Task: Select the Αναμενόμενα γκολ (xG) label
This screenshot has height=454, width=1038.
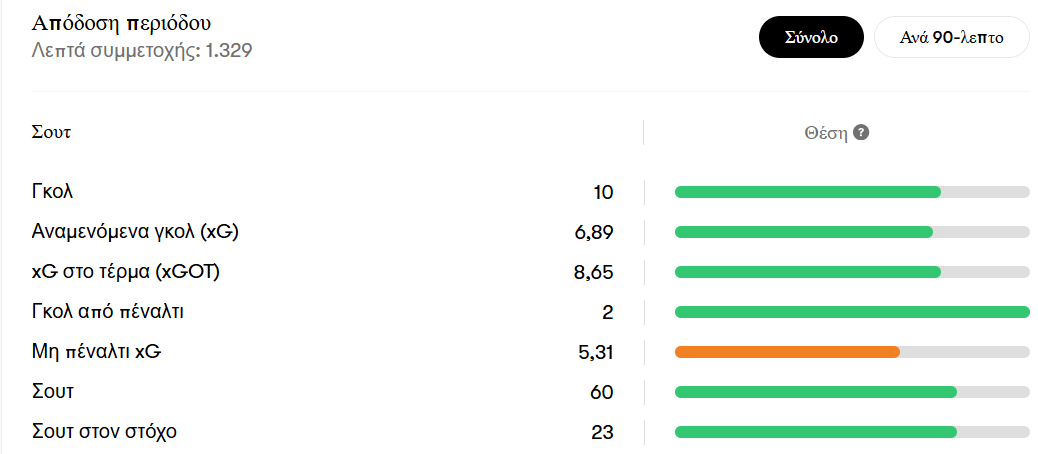Action: 135,232
